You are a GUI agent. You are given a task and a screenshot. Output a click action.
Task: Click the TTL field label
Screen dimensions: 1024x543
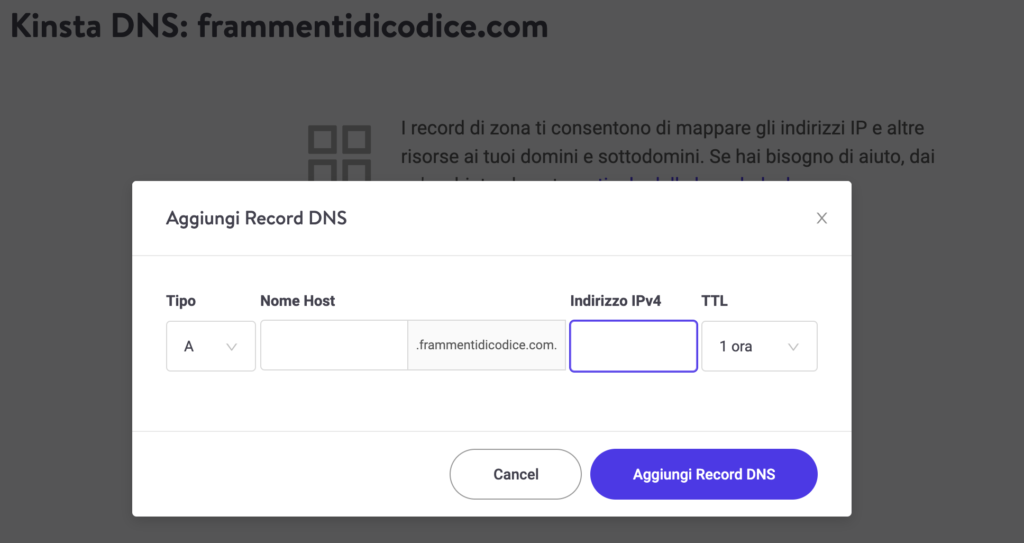point(714,301)
